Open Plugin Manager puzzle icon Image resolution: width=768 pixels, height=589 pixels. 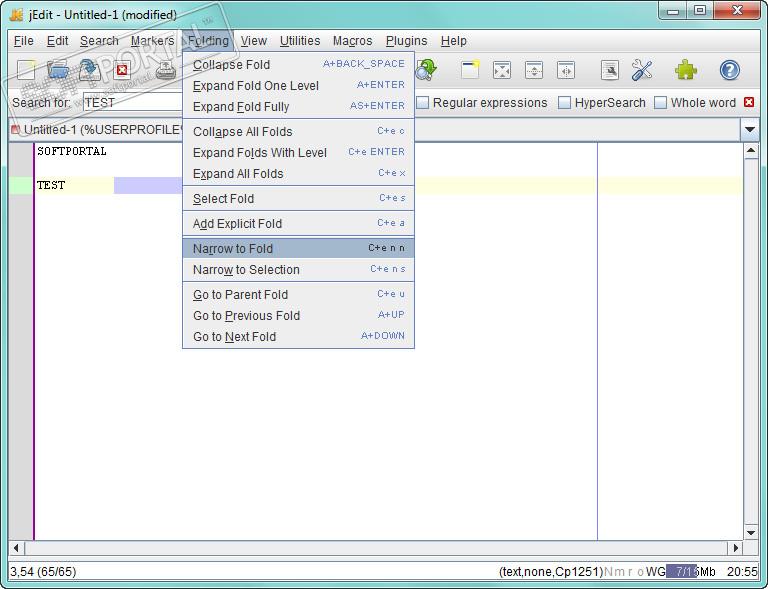click(x=686, y=70)
